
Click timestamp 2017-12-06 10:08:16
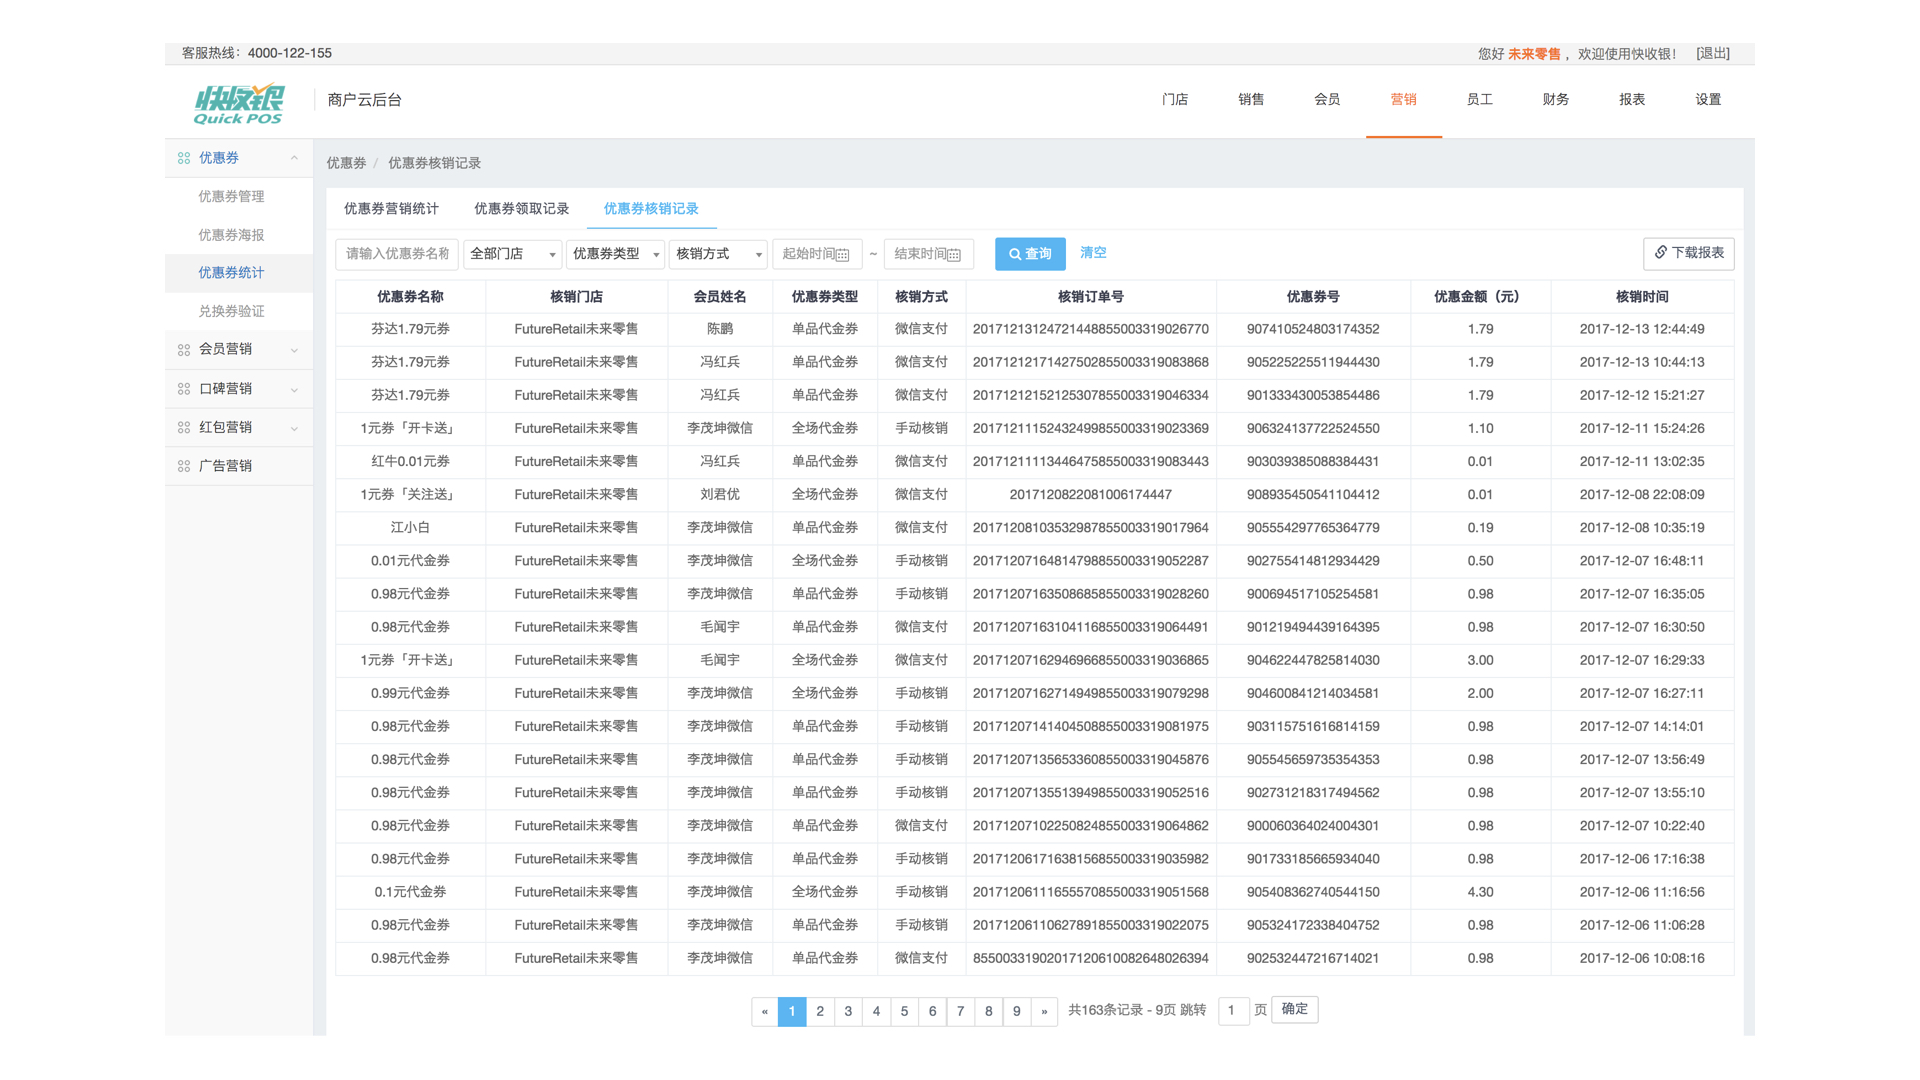pos(1642,958)
